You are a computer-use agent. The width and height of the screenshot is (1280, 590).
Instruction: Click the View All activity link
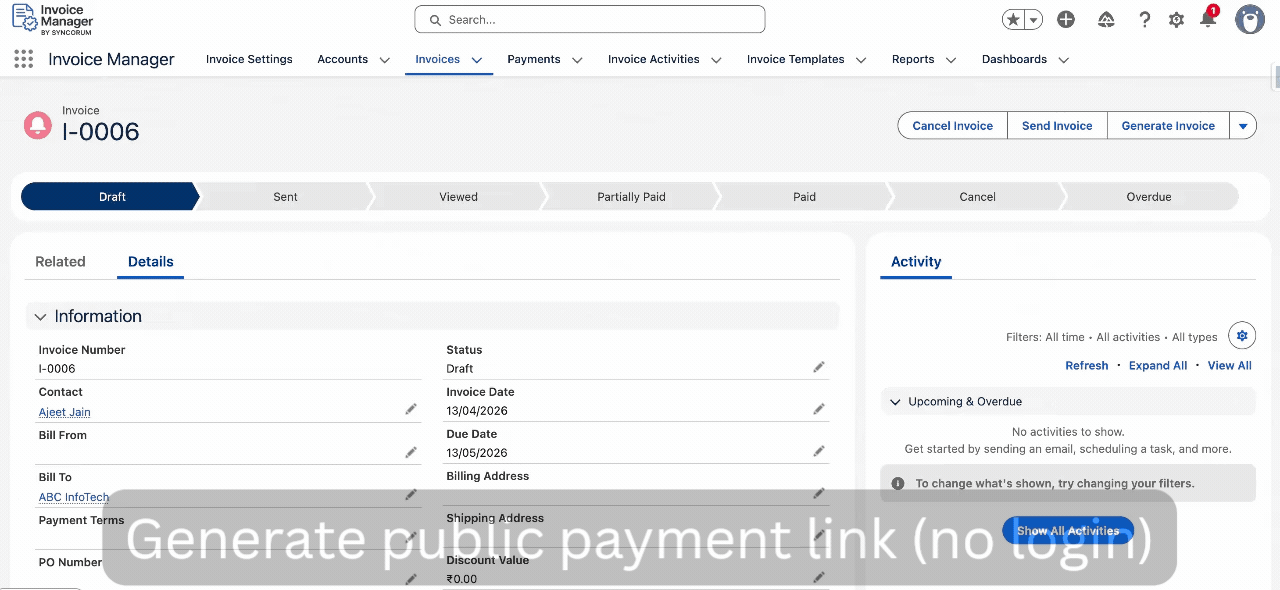point(1229,365)
